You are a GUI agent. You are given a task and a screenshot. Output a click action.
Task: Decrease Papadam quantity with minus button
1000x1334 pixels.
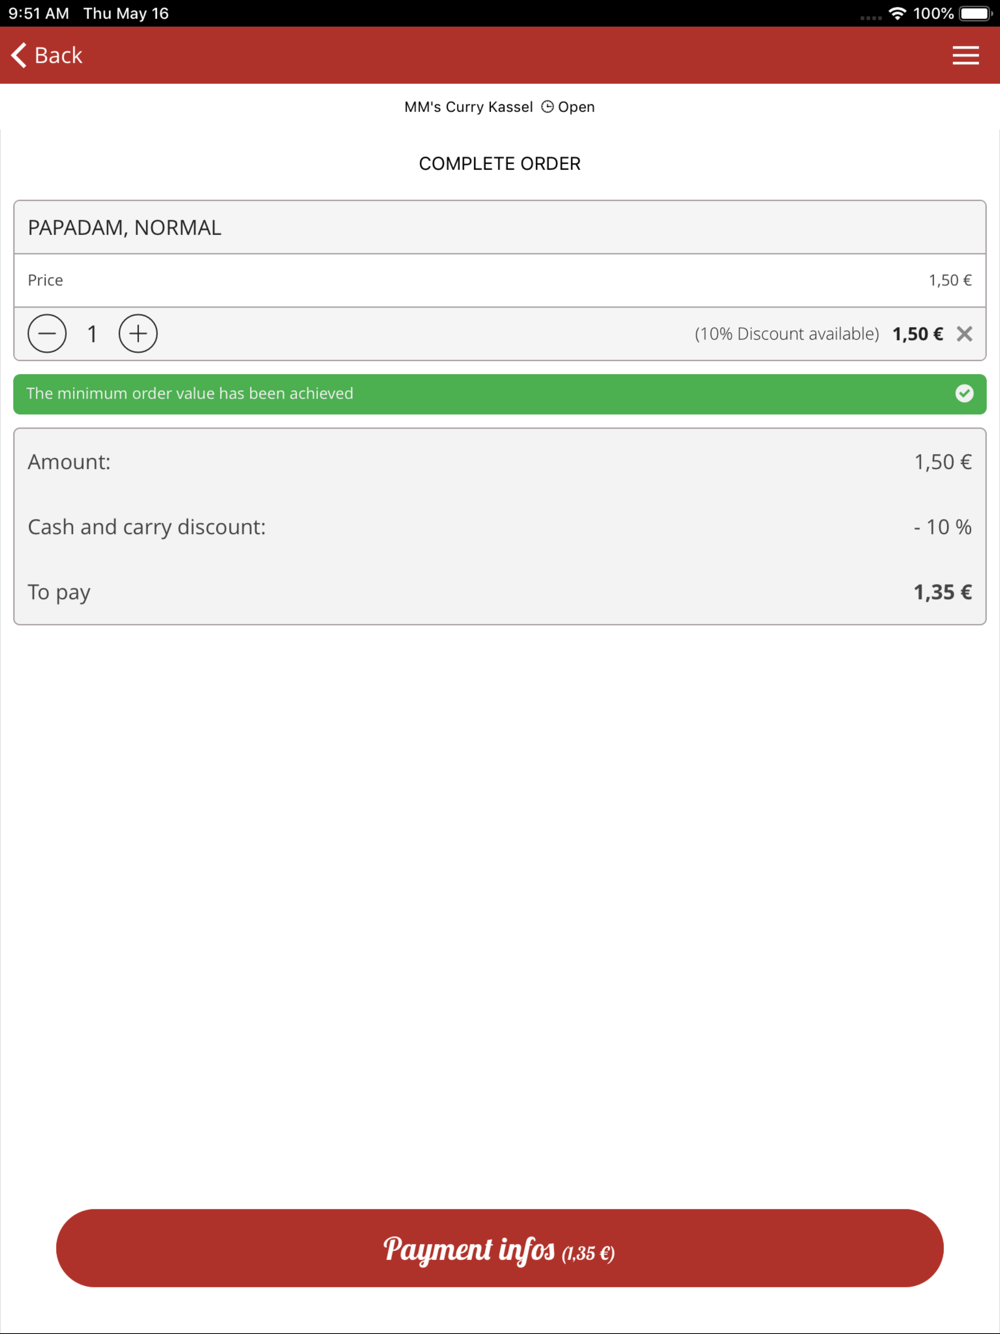[47, 334]
